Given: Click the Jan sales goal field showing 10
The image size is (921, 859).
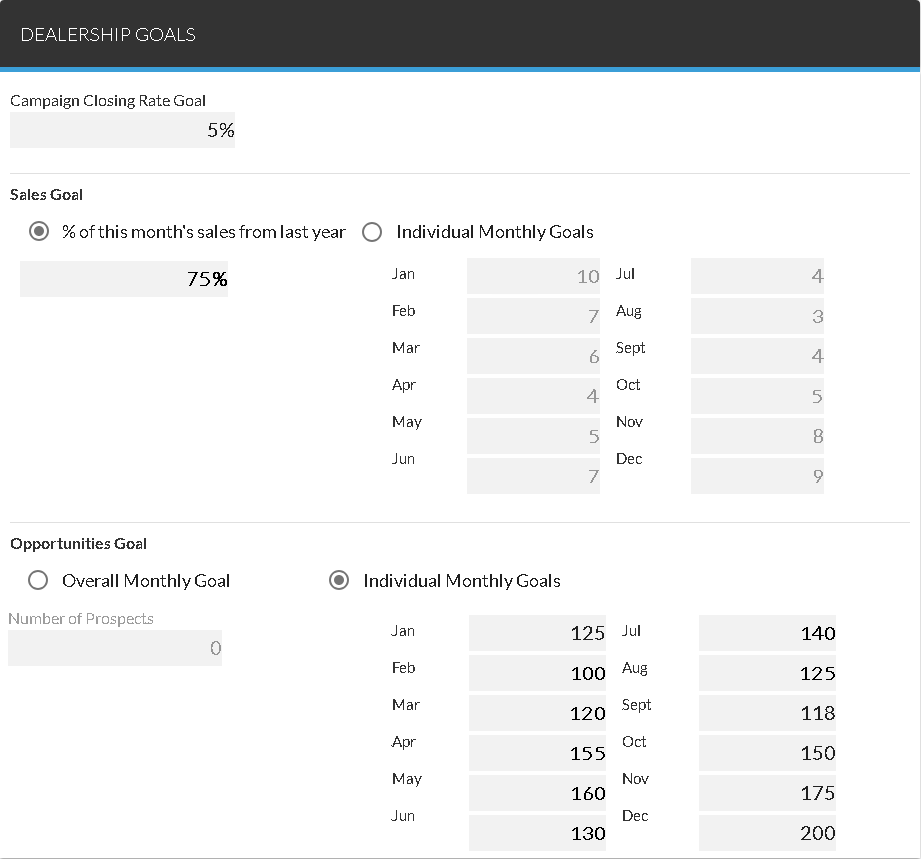Looking at the screenshot, I should tap(533, 276).
